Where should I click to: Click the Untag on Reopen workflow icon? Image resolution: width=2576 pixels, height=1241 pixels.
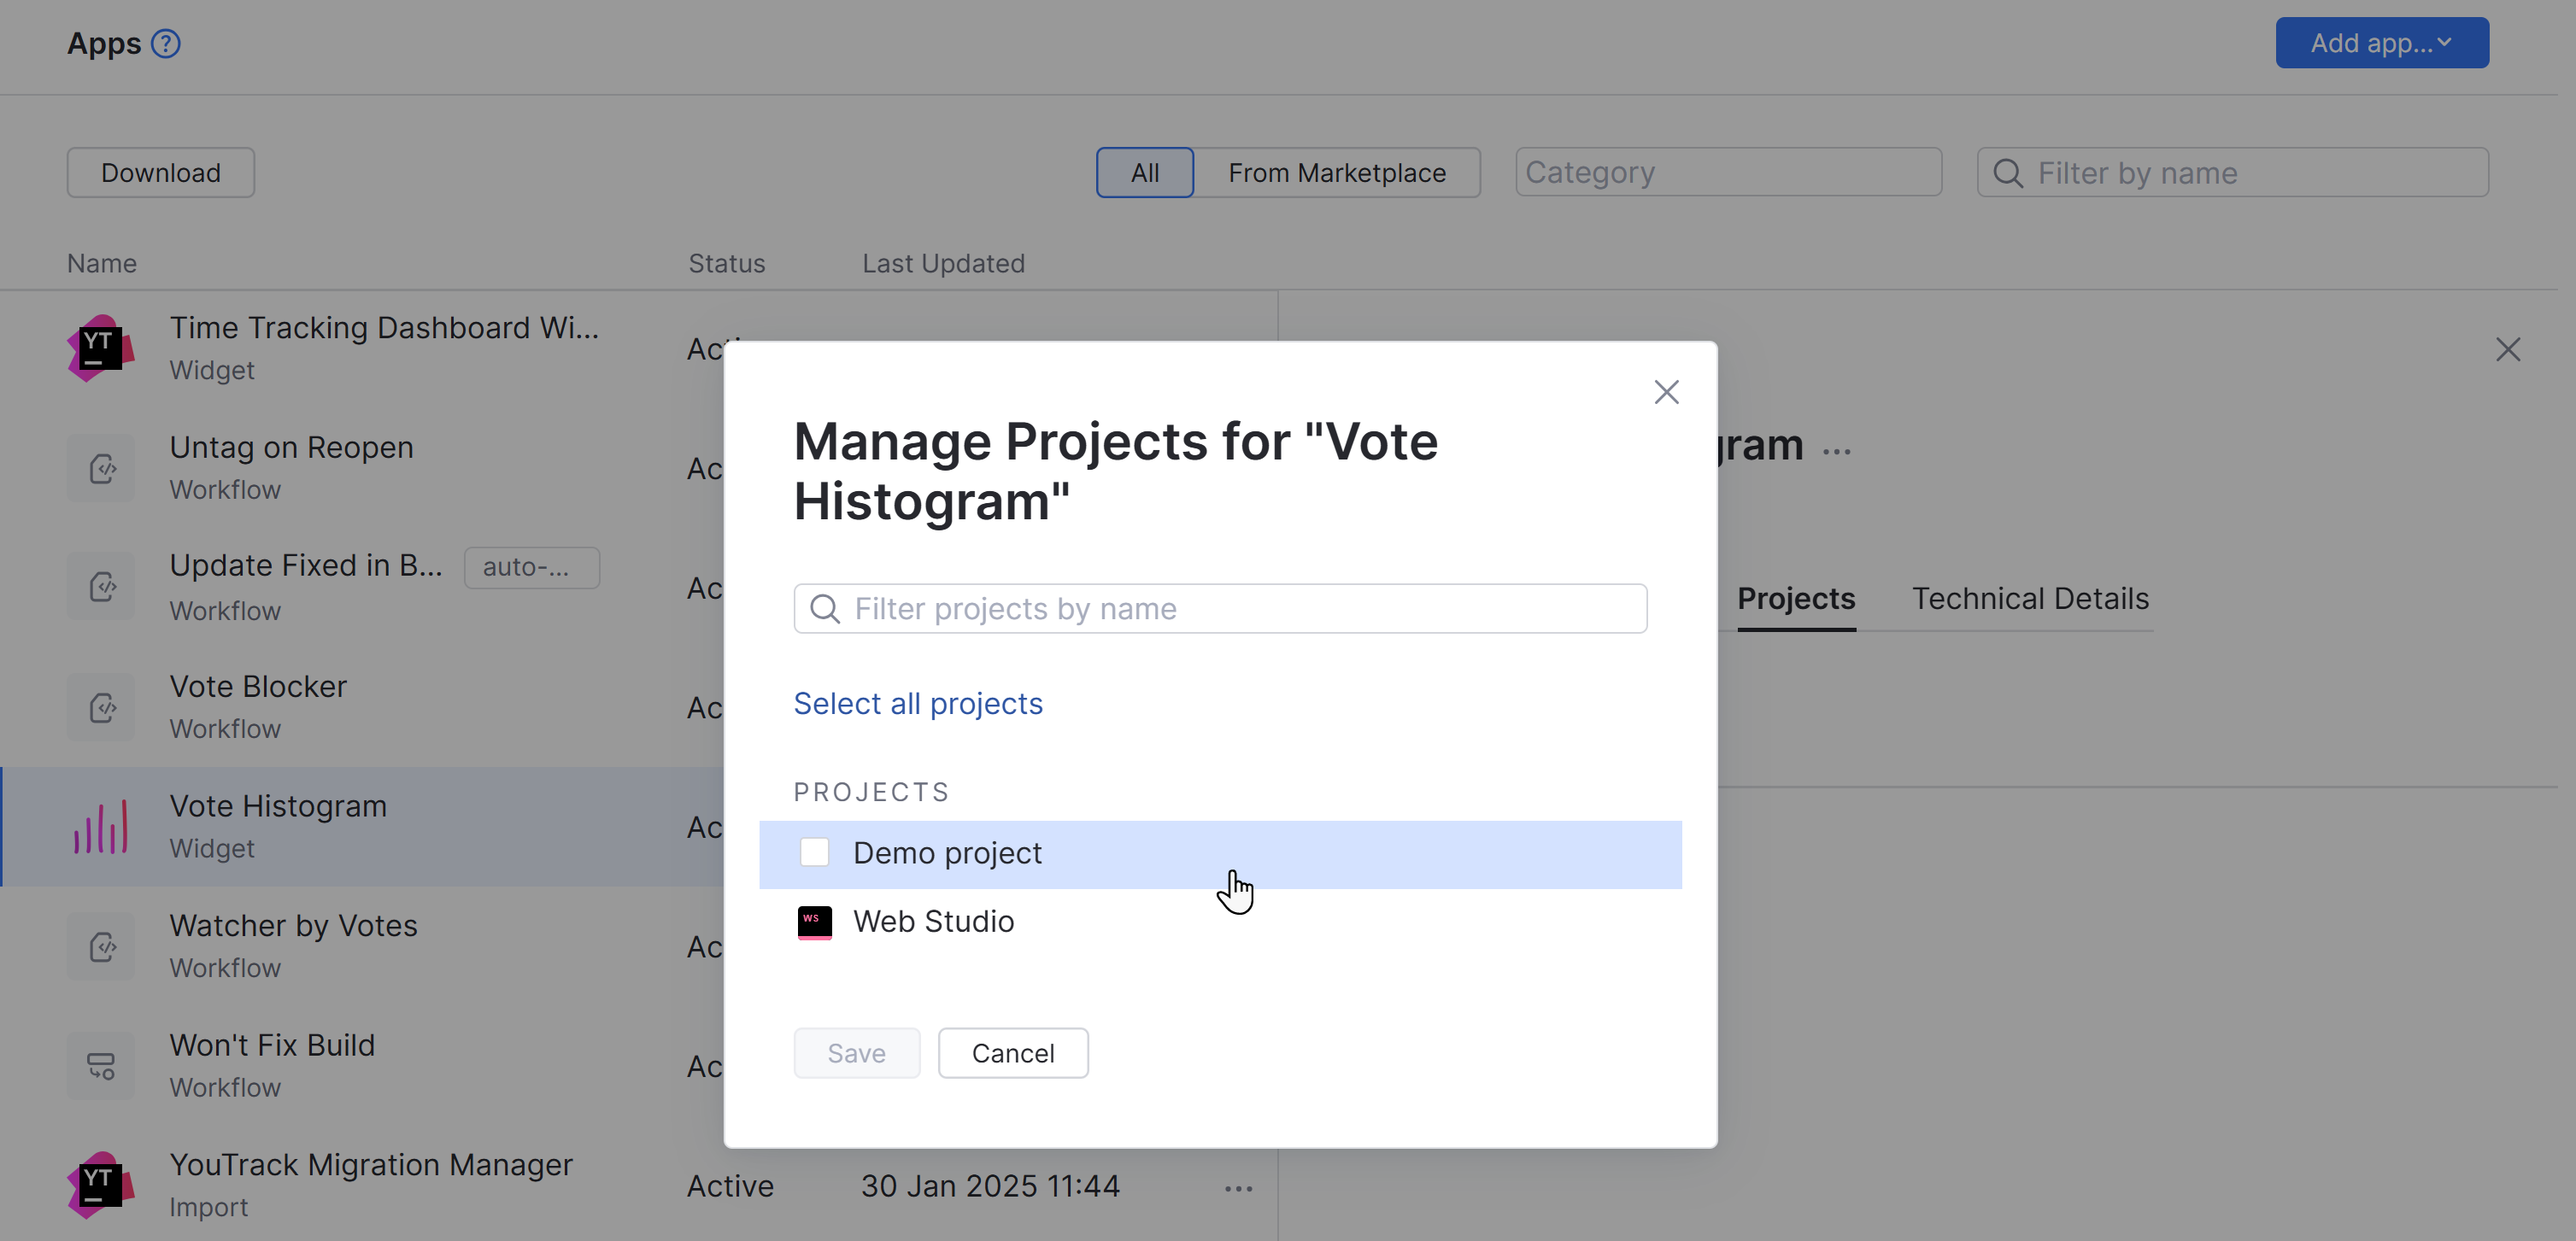point(100,467)
